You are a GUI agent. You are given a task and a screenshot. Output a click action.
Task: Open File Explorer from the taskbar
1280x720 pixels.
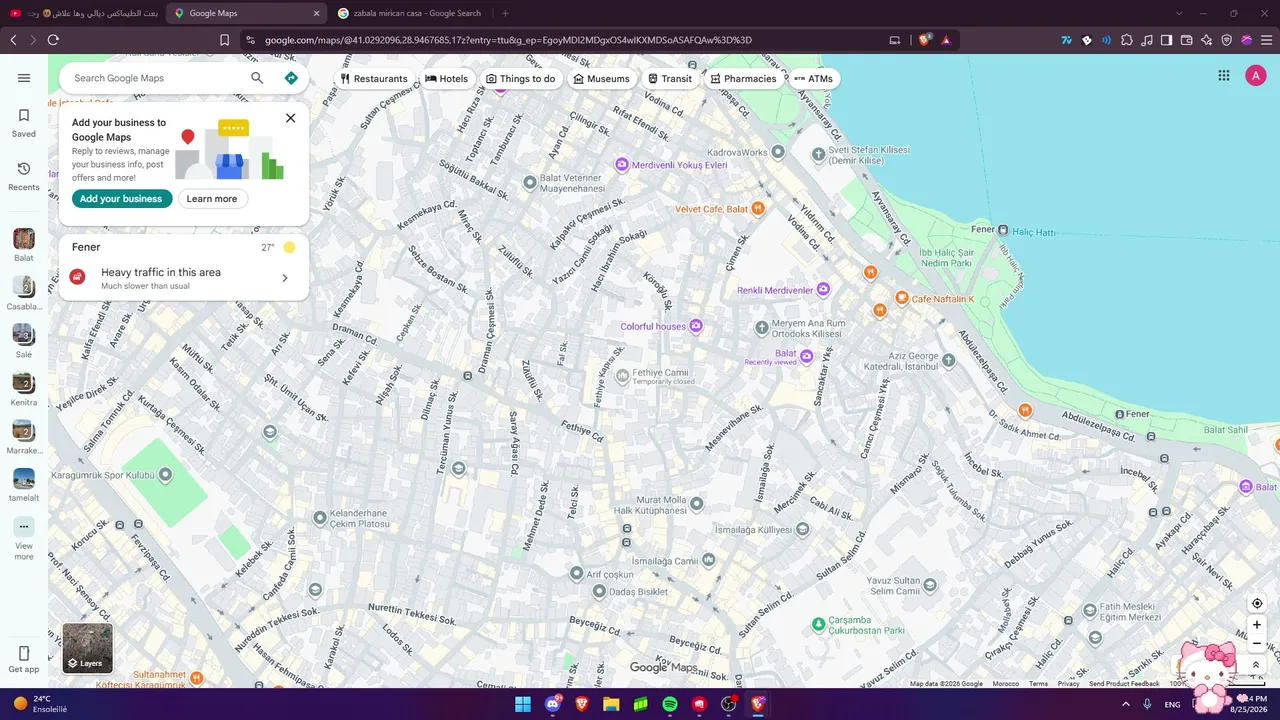611,704
